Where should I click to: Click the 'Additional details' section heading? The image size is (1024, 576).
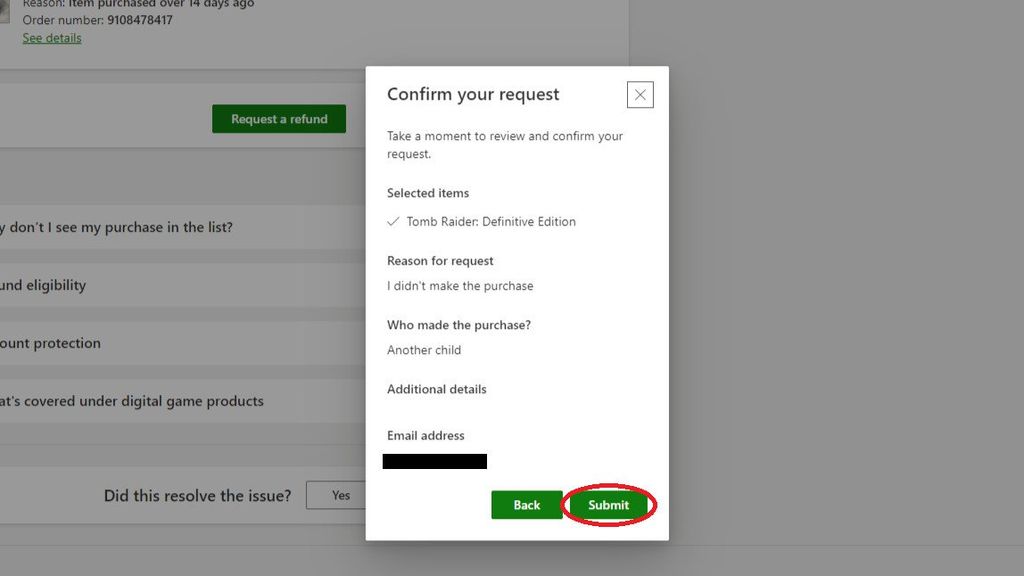point(437,389)
